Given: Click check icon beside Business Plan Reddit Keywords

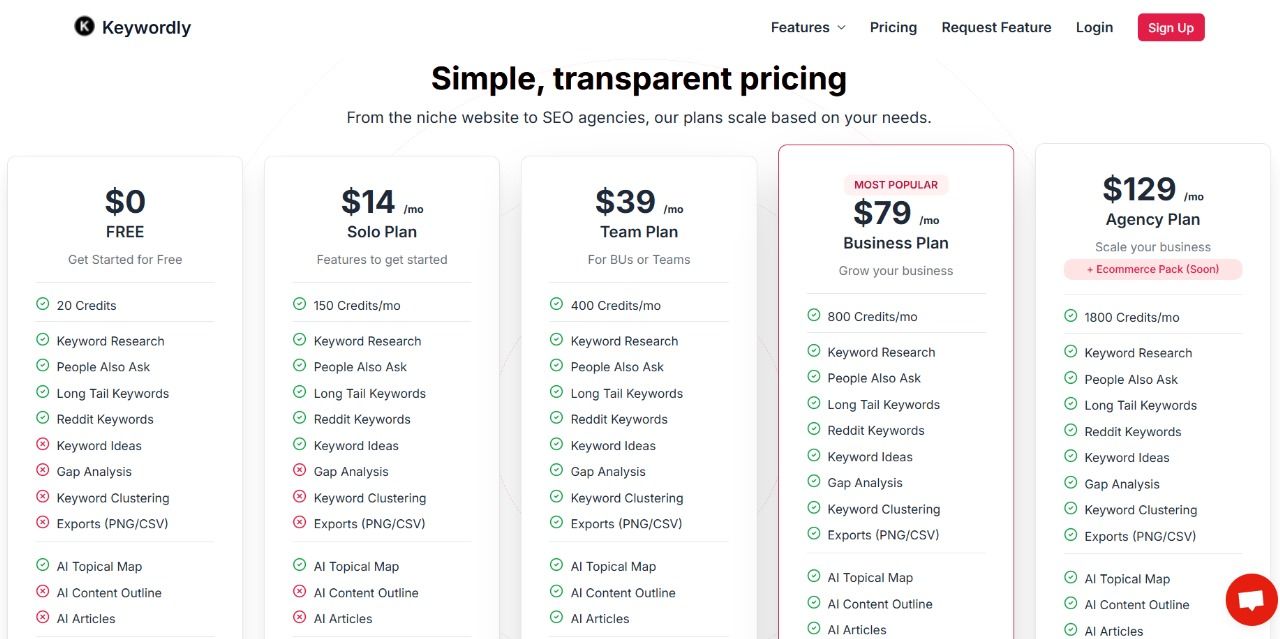Looking at the screenshot, I should pyautogui.click(x=814, y=430).
